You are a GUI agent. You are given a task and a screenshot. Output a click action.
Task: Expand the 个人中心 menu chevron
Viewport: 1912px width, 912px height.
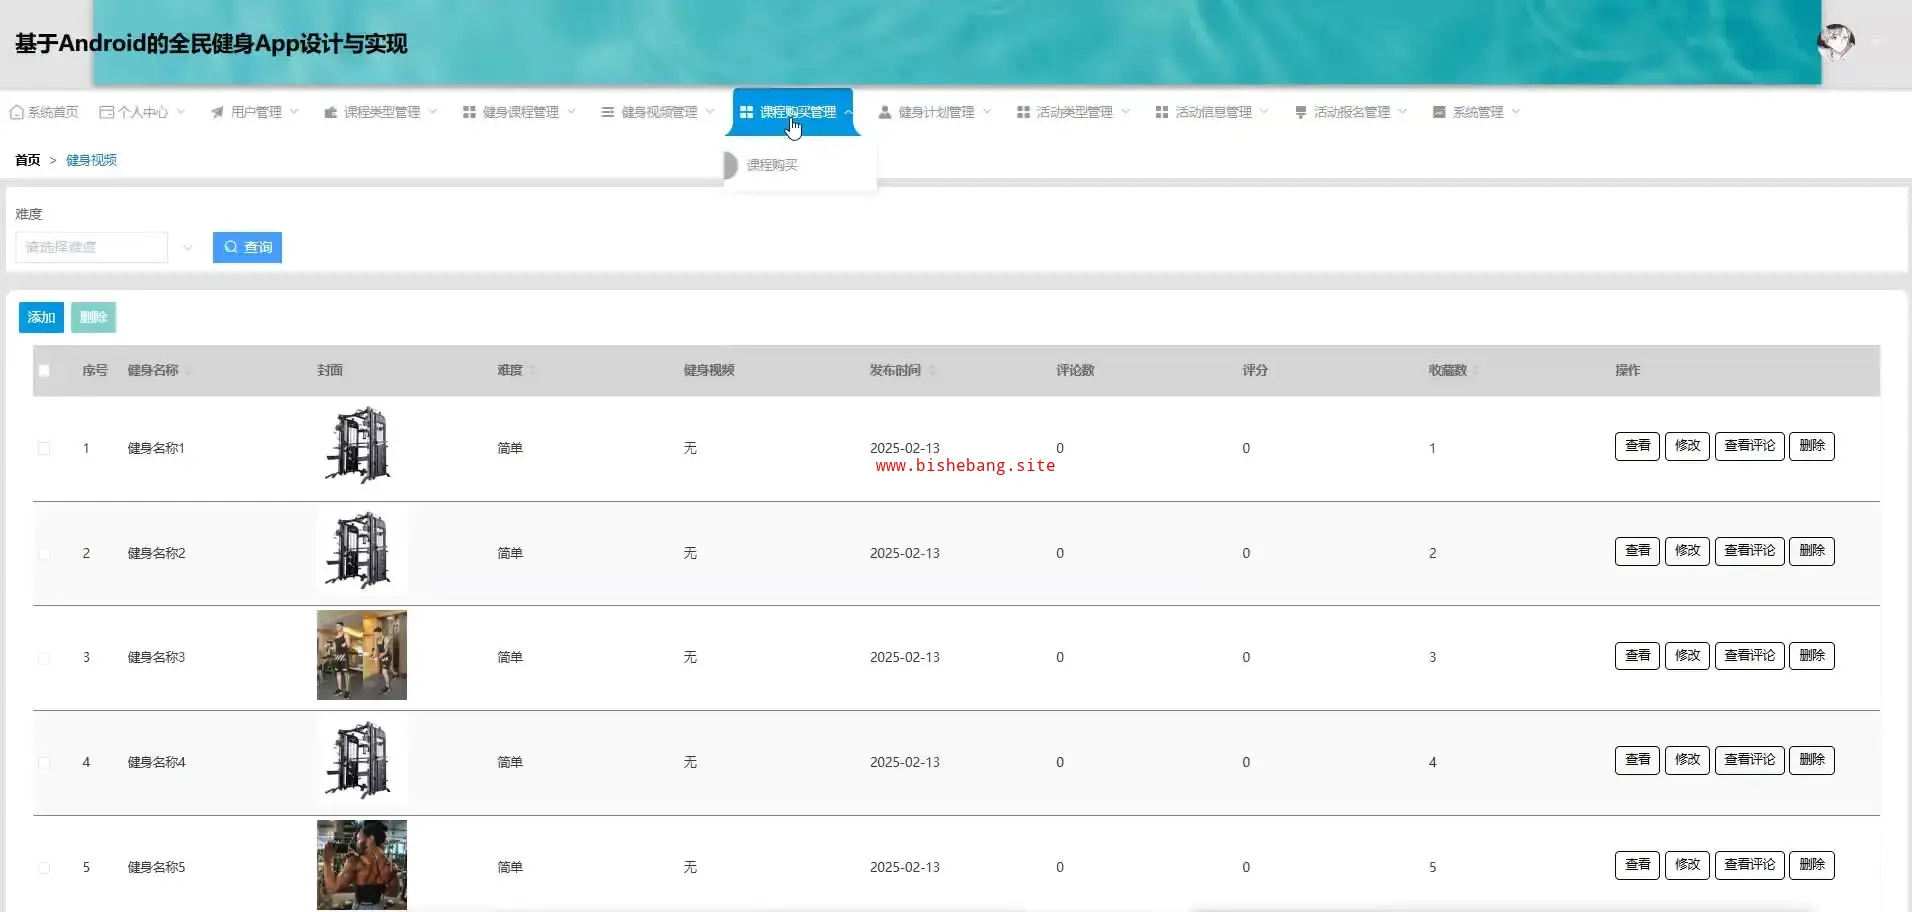pos(181,112)
